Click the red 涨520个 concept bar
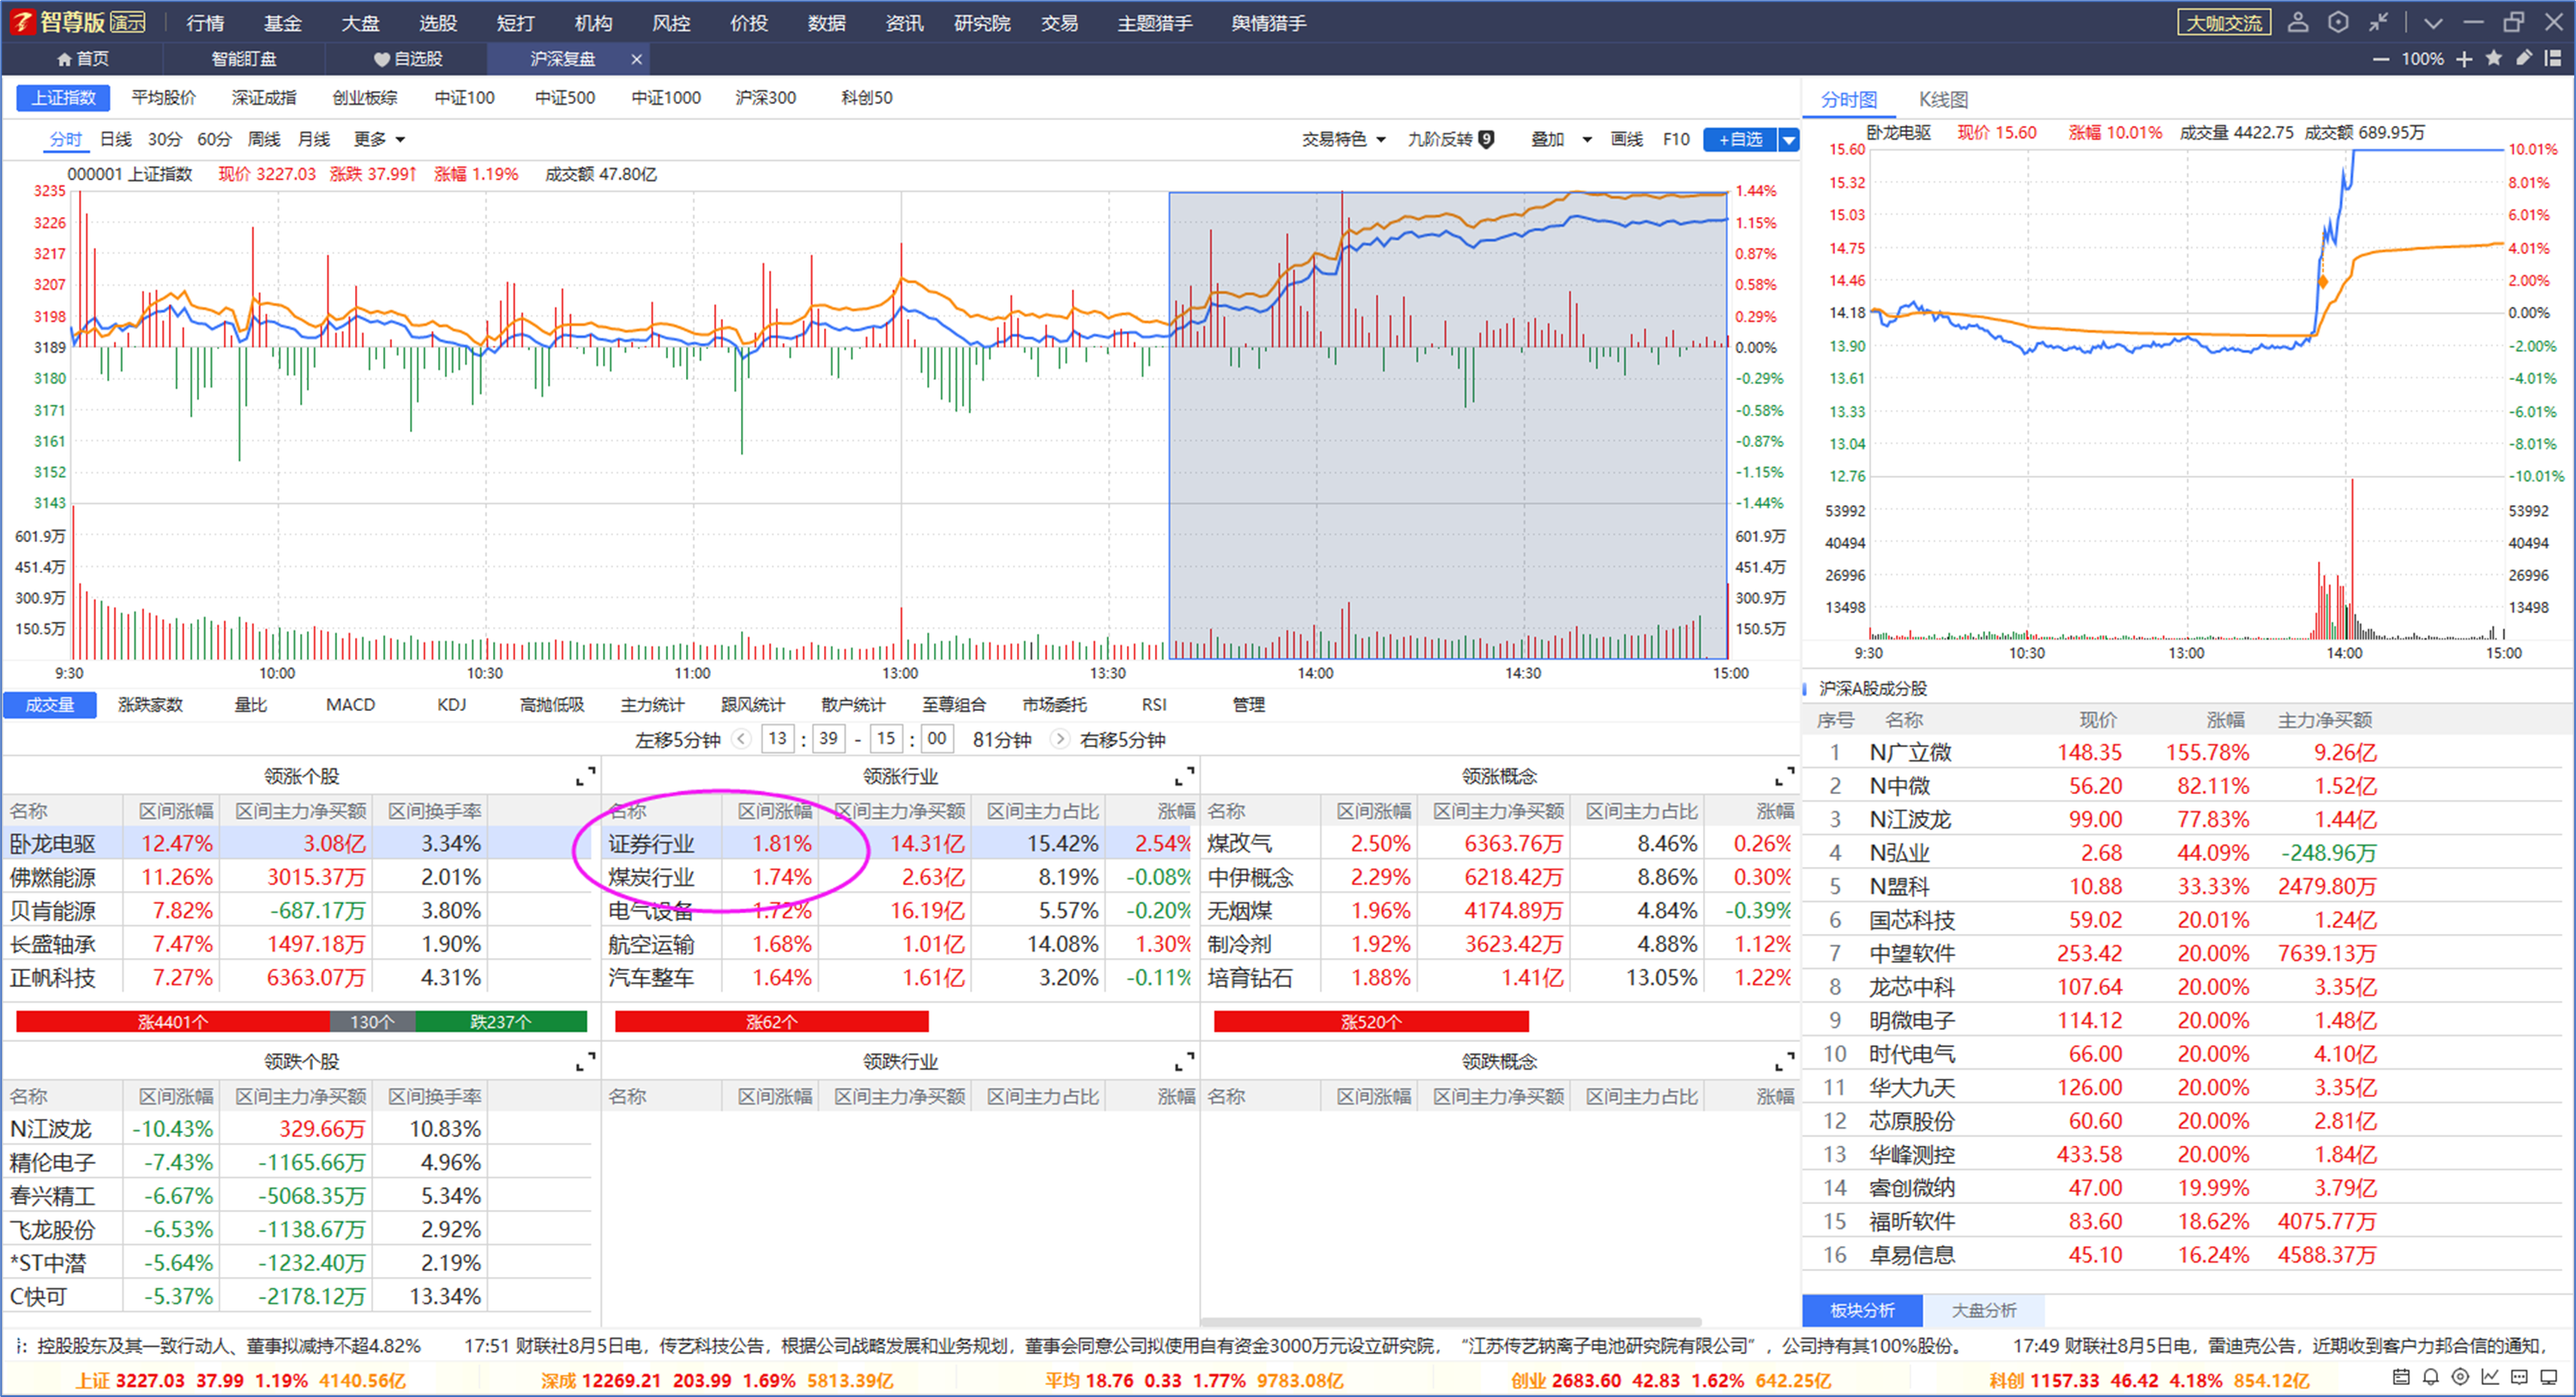This screenshot has width=2576, height=1397. click(1371, 1022)
